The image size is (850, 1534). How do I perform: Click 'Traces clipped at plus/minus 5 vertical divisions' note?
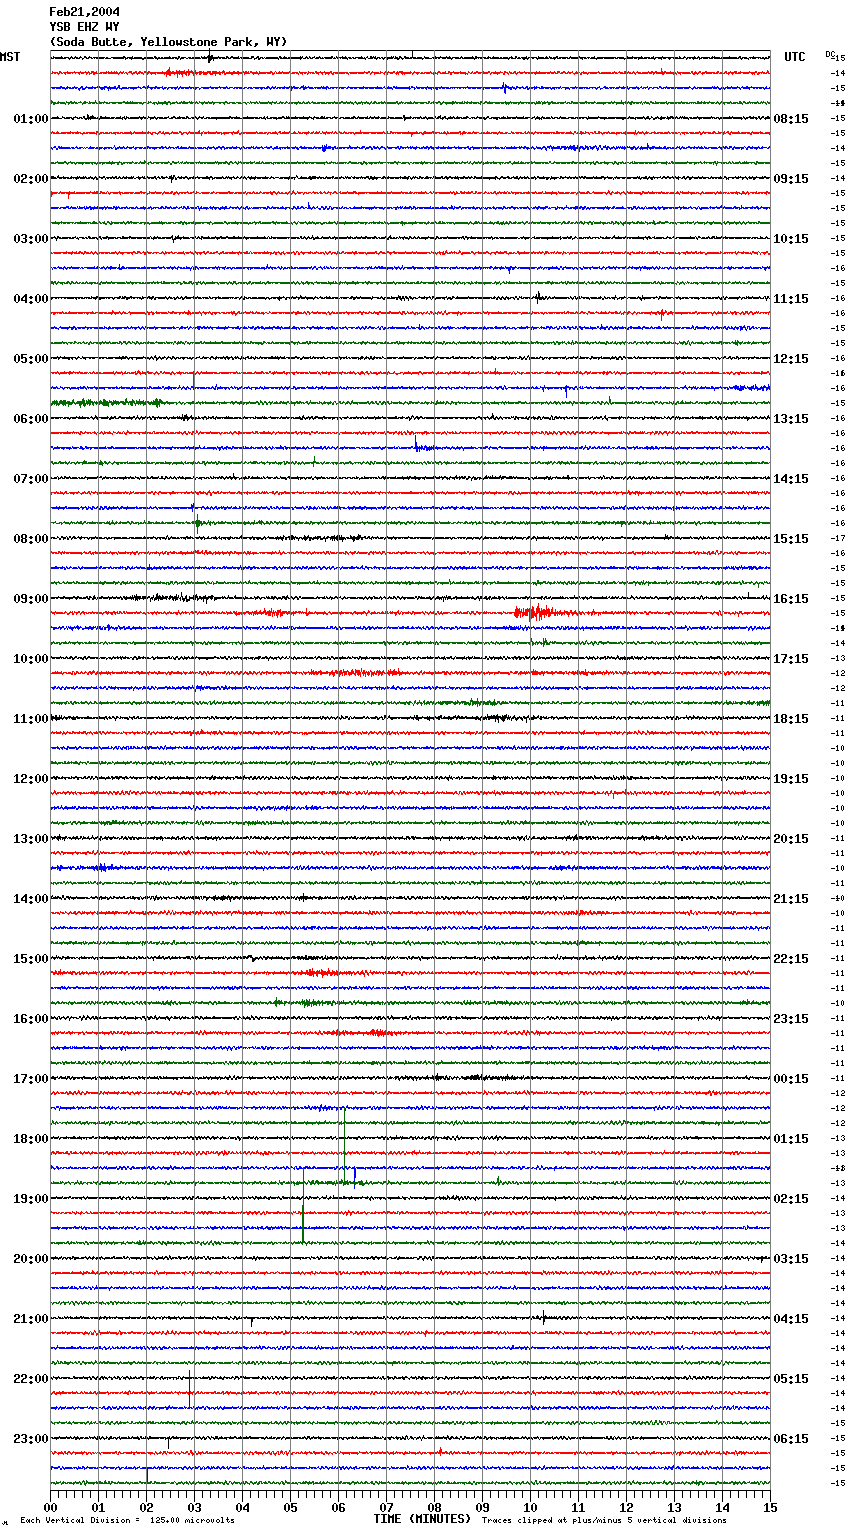tap(604, 1520)
